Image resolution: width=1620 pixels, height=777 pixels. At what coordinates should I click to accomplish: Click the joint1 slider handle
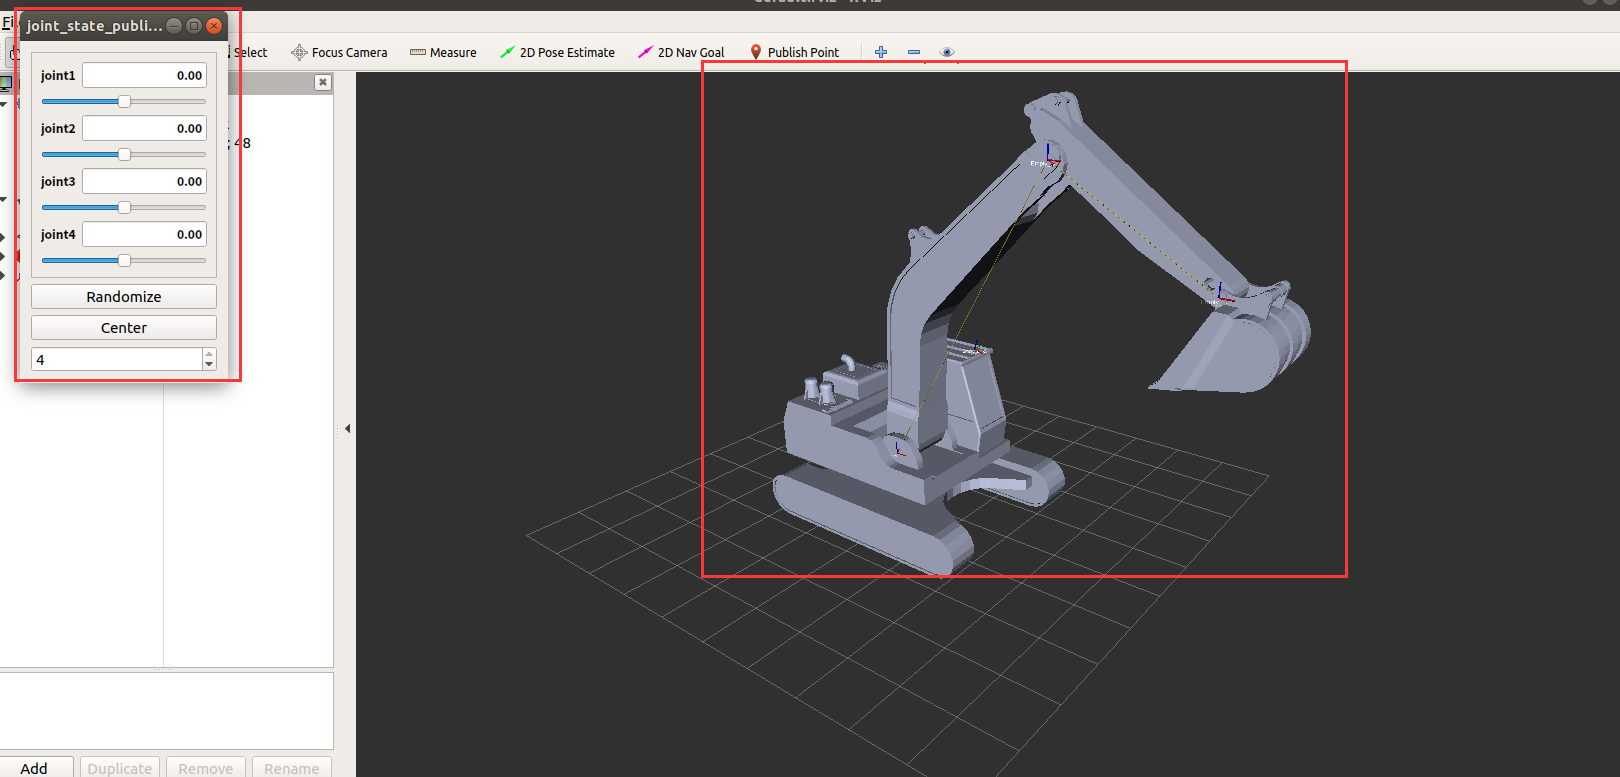124,101
